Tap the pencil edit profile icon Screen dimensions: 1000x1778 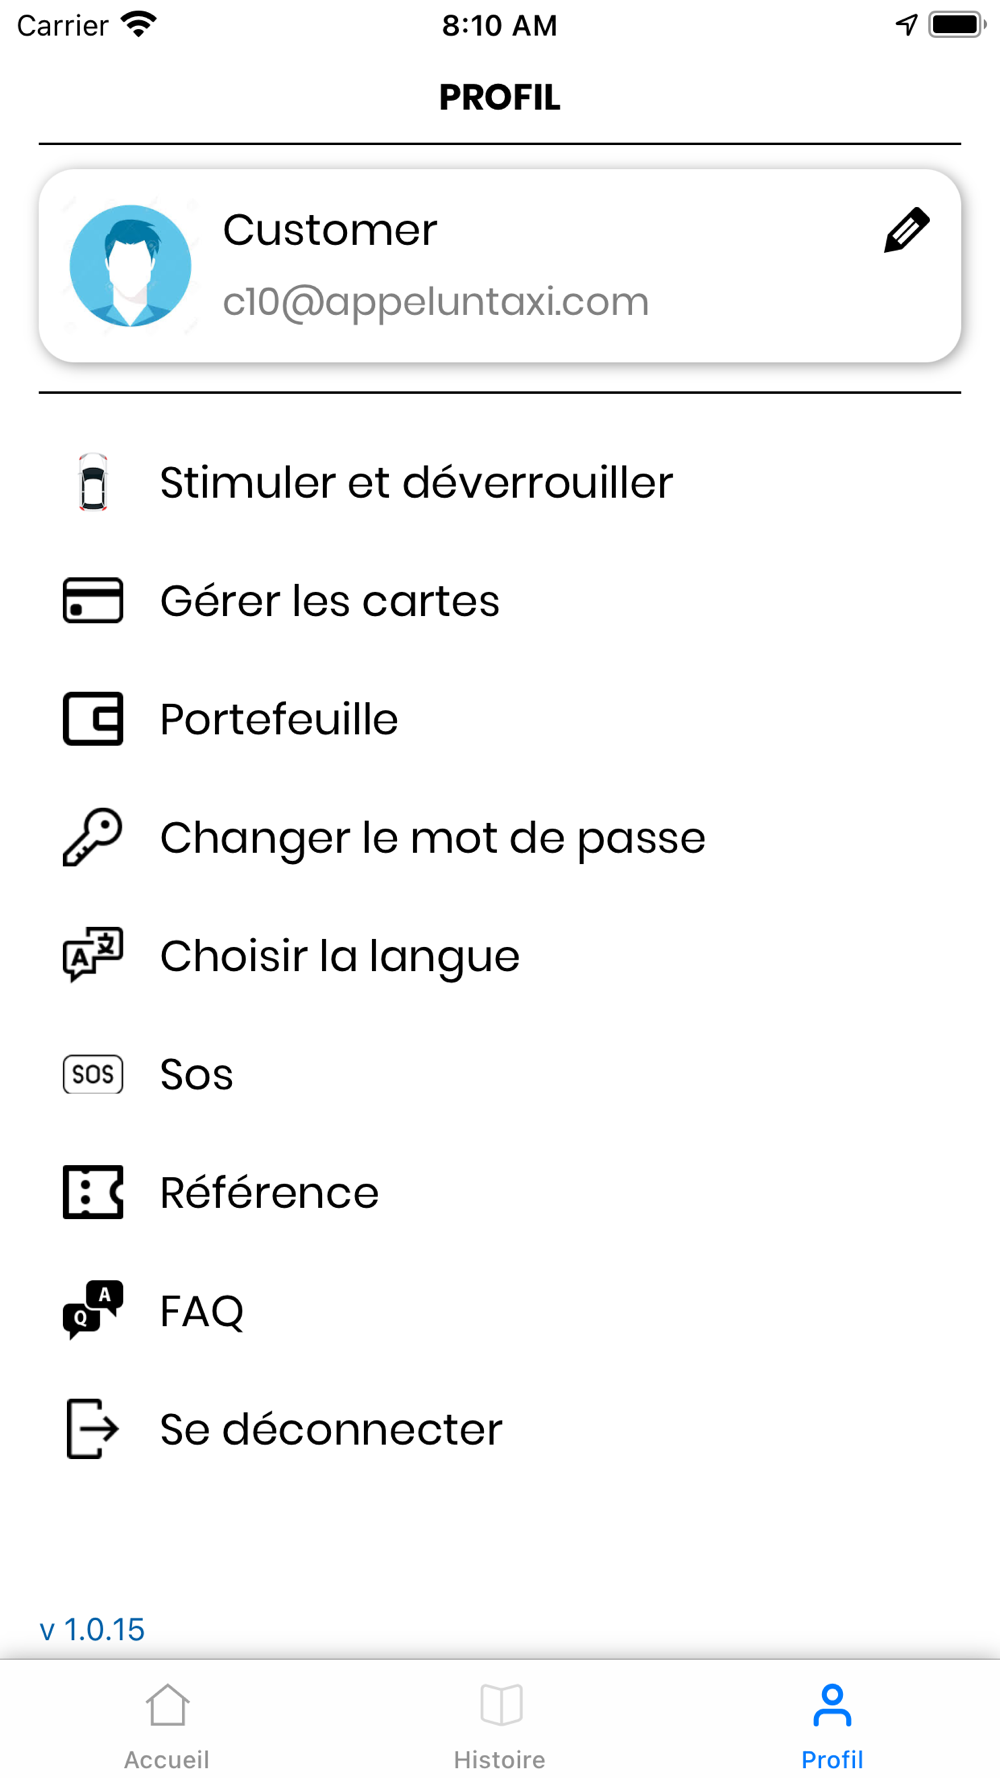click(907, 230)
